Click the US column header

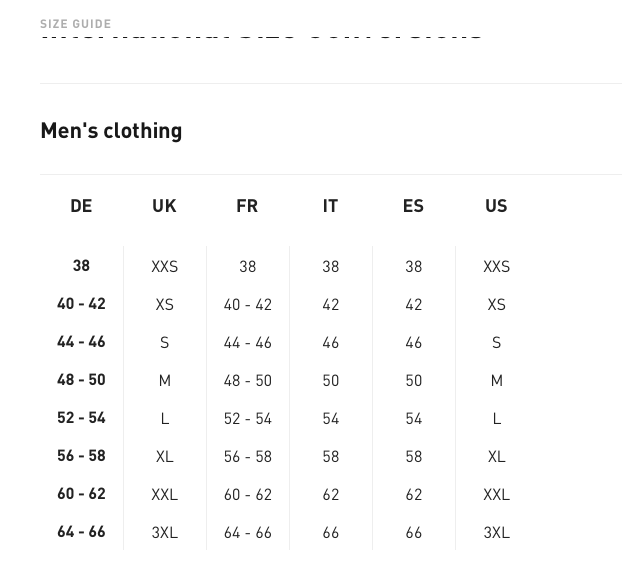[496, 206]
